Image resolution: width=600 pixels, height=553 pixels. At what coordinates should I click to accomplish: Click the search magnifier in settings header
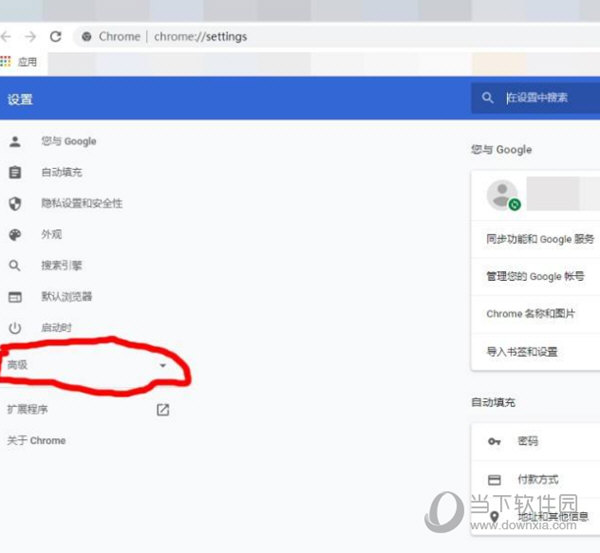[x=487, y=98]
